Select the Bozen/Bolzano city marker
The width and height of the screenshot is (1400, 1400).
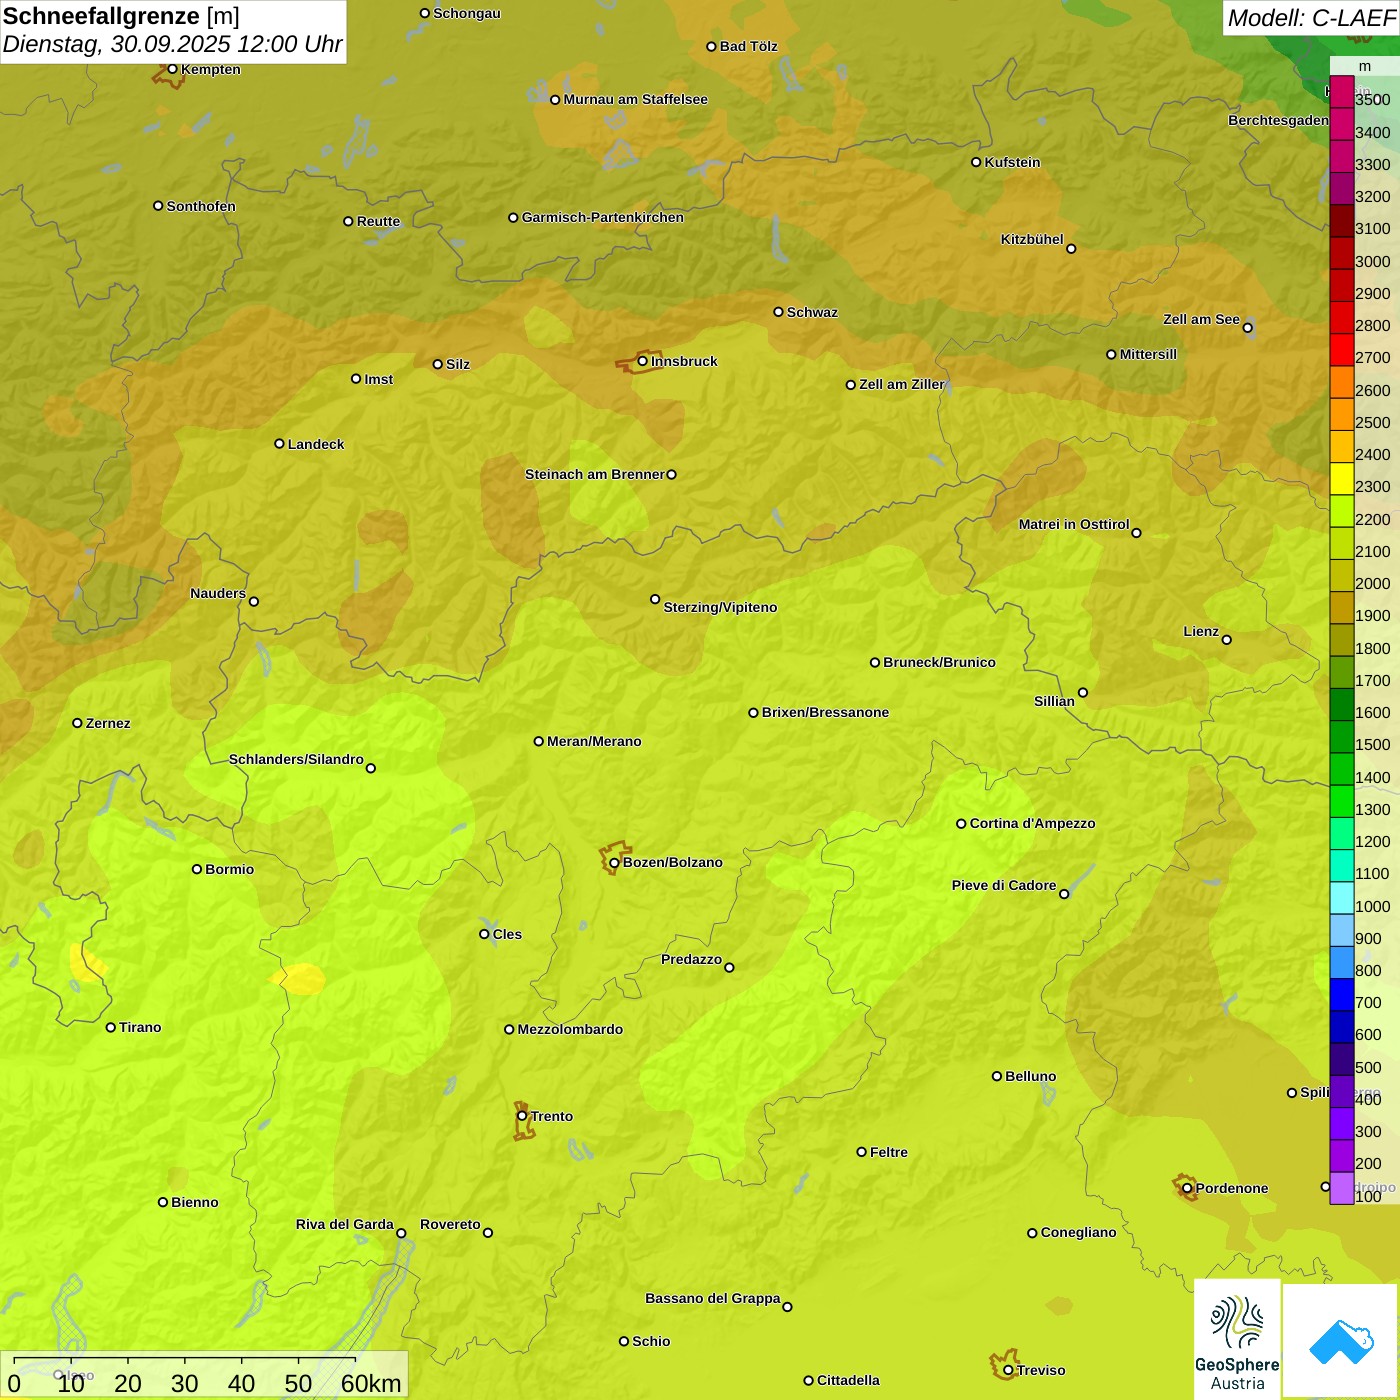(x=615, y=862)
